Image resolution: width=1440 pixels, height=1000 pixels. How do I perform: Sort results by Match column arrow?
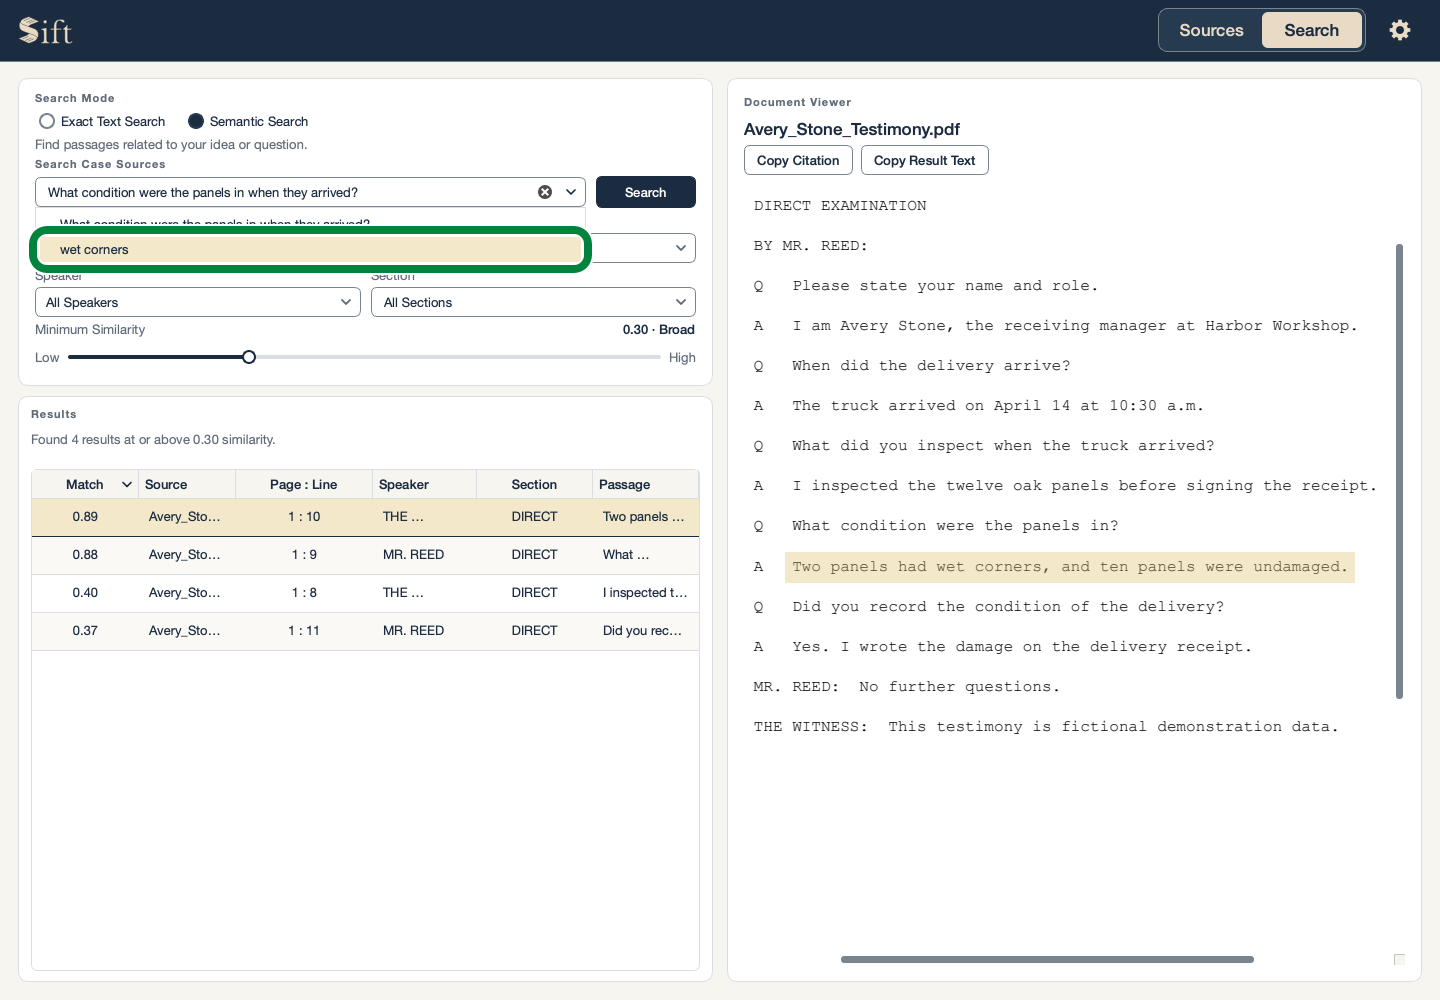(x=127, y=485)
